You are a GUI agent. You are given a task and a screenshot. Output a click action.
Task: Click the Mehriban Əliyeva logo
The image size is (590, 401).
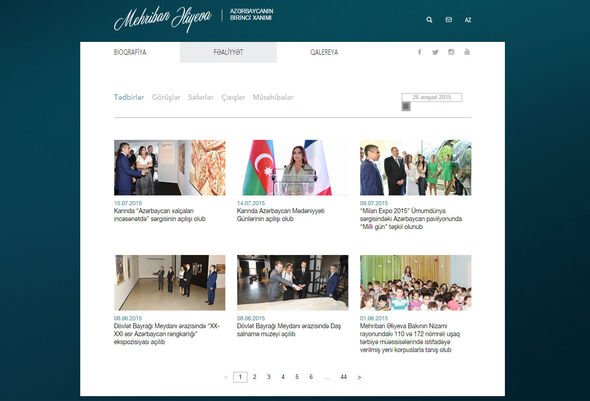tap(163, 18)
